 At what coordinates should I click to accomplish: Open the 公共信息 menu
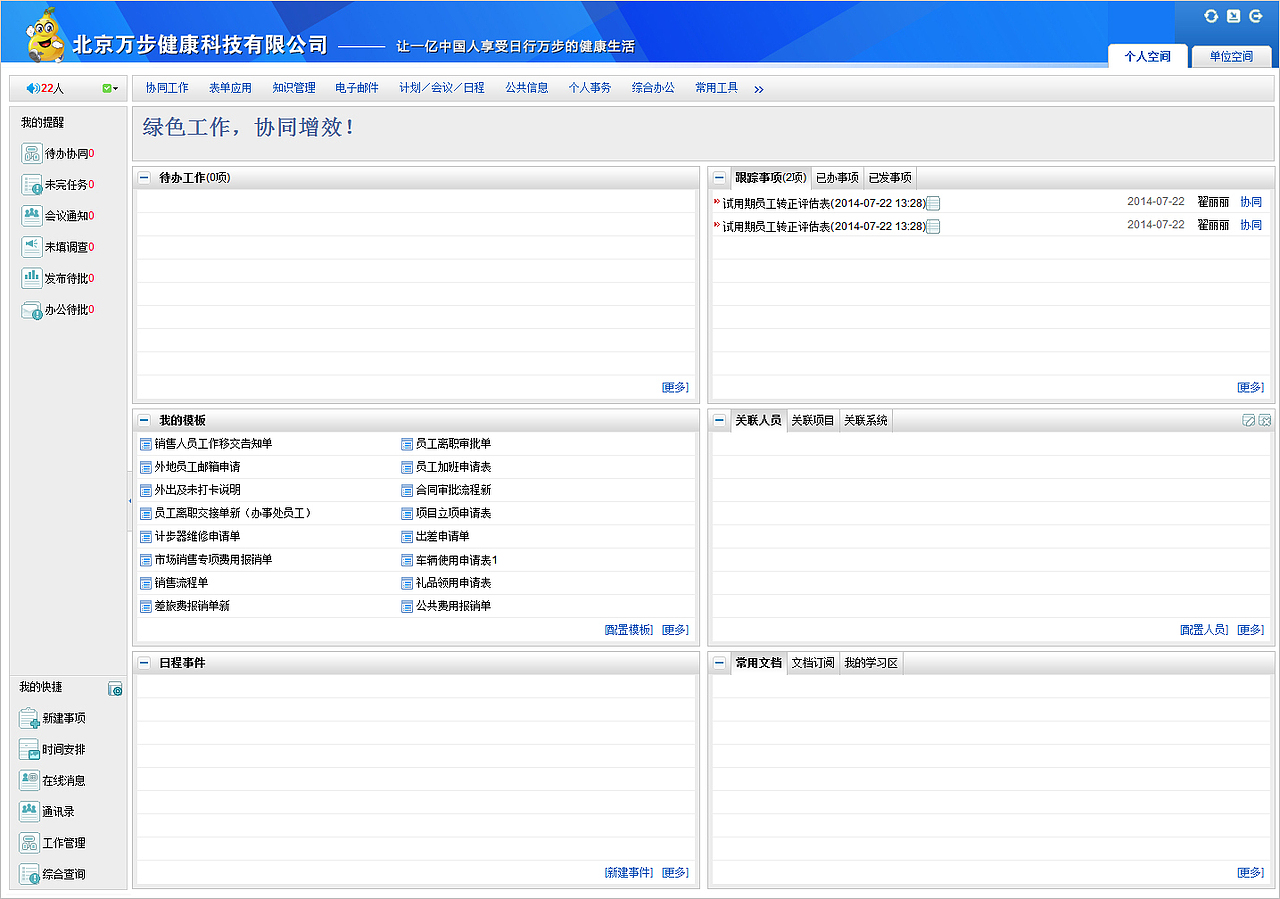(x=527, y=88)
